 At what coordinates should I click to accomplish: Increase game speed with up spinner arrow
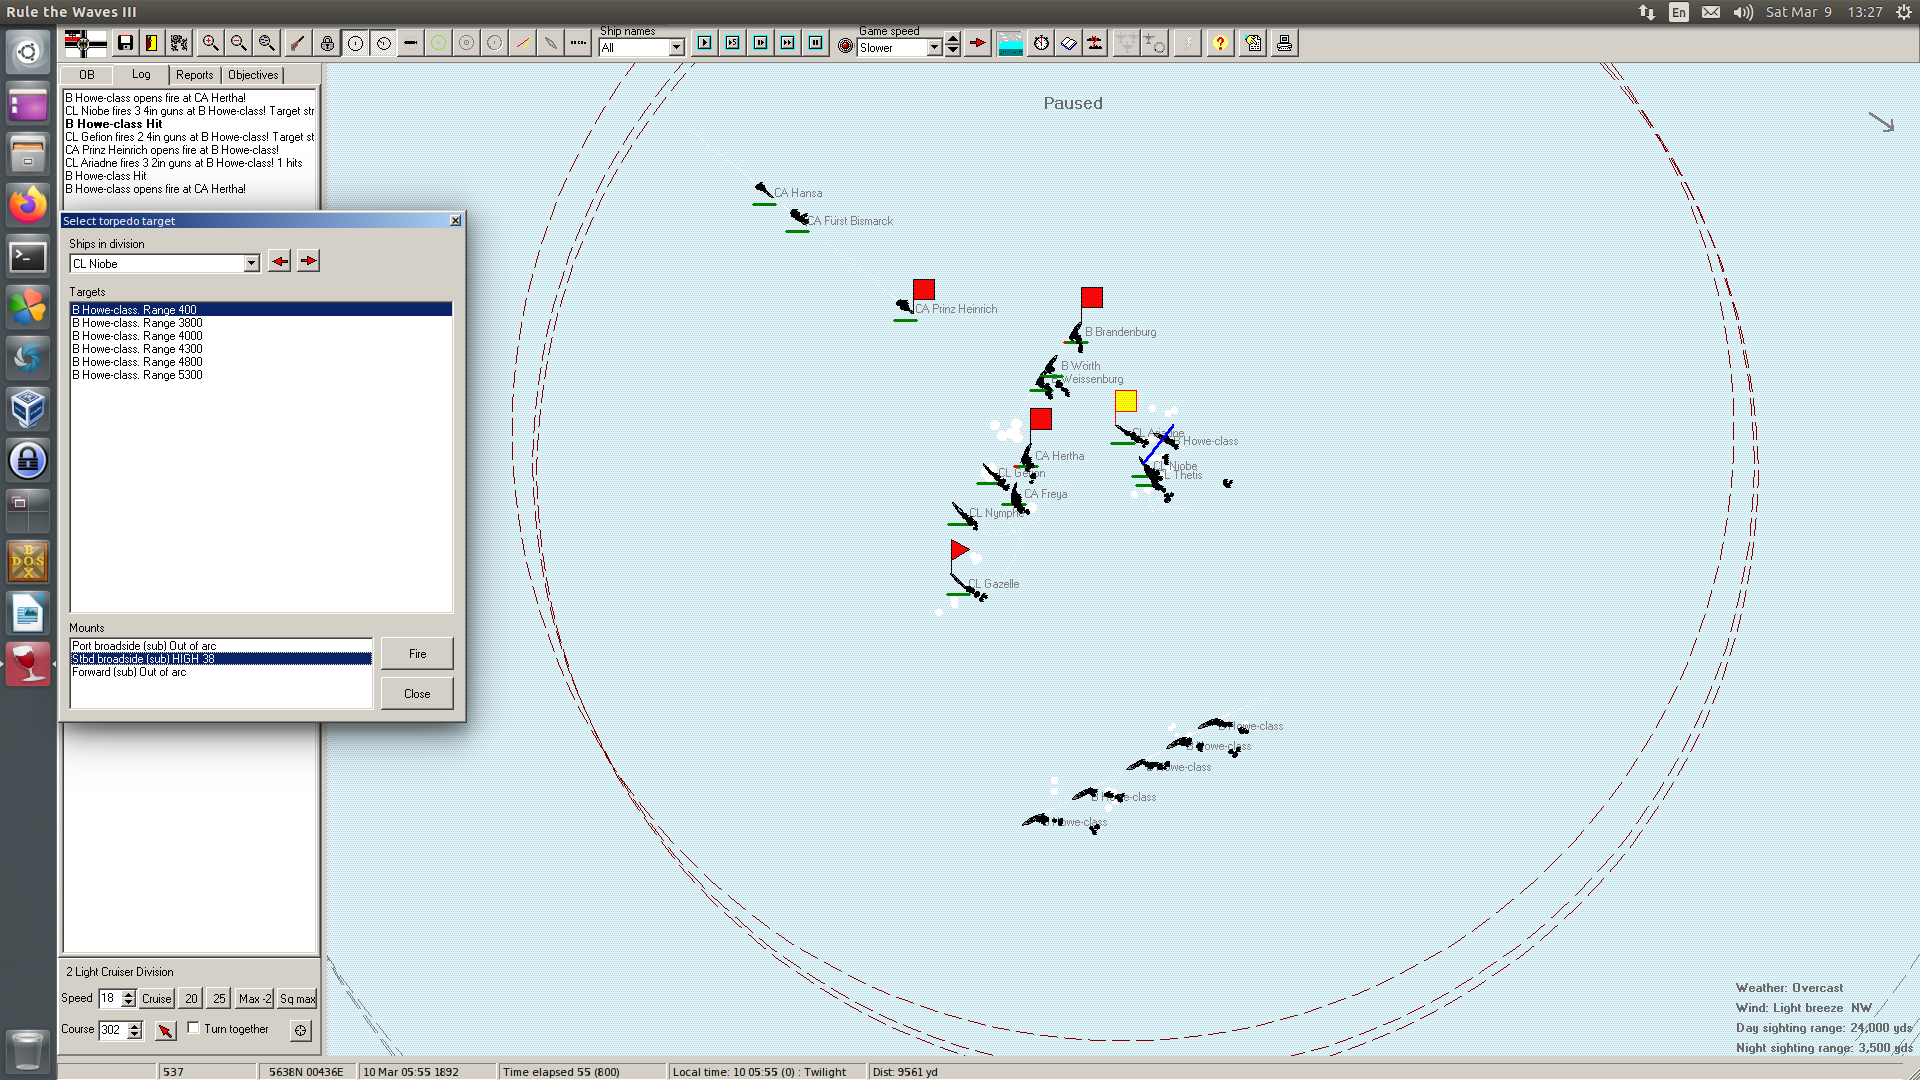click(x=953, y=40)
